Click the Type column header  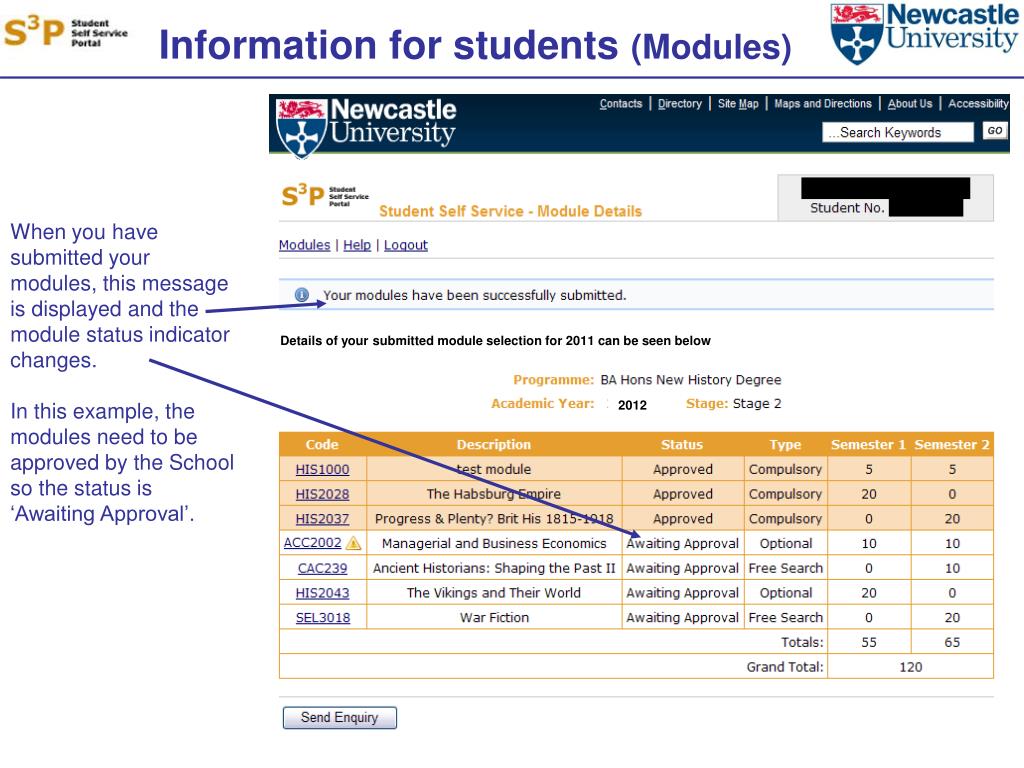(x=785, y=444)
